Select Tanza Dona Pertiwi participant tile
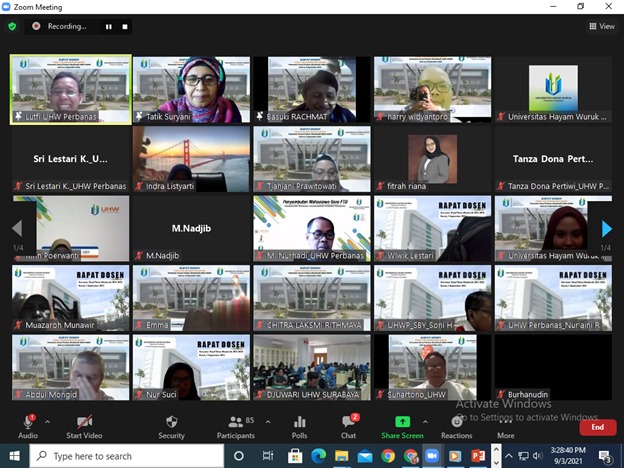Screen dimensions: 624x468 coord(553,159)
